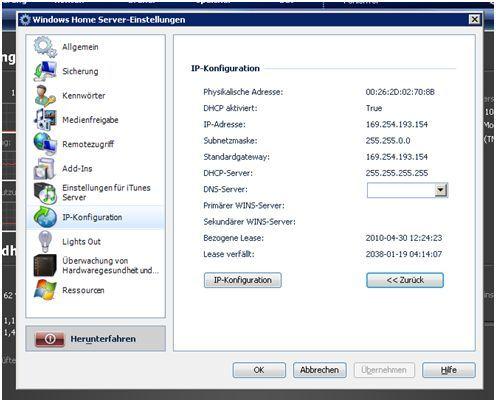Viewport: 496px width, 402px height.
Task: Open help with the Hilfe button
Action: pos(449,370)
